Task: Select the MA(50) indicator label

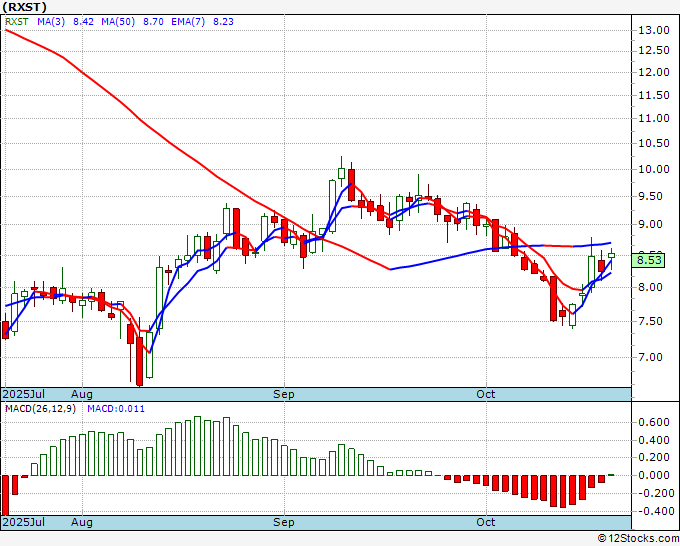Action: coord(118,22)
